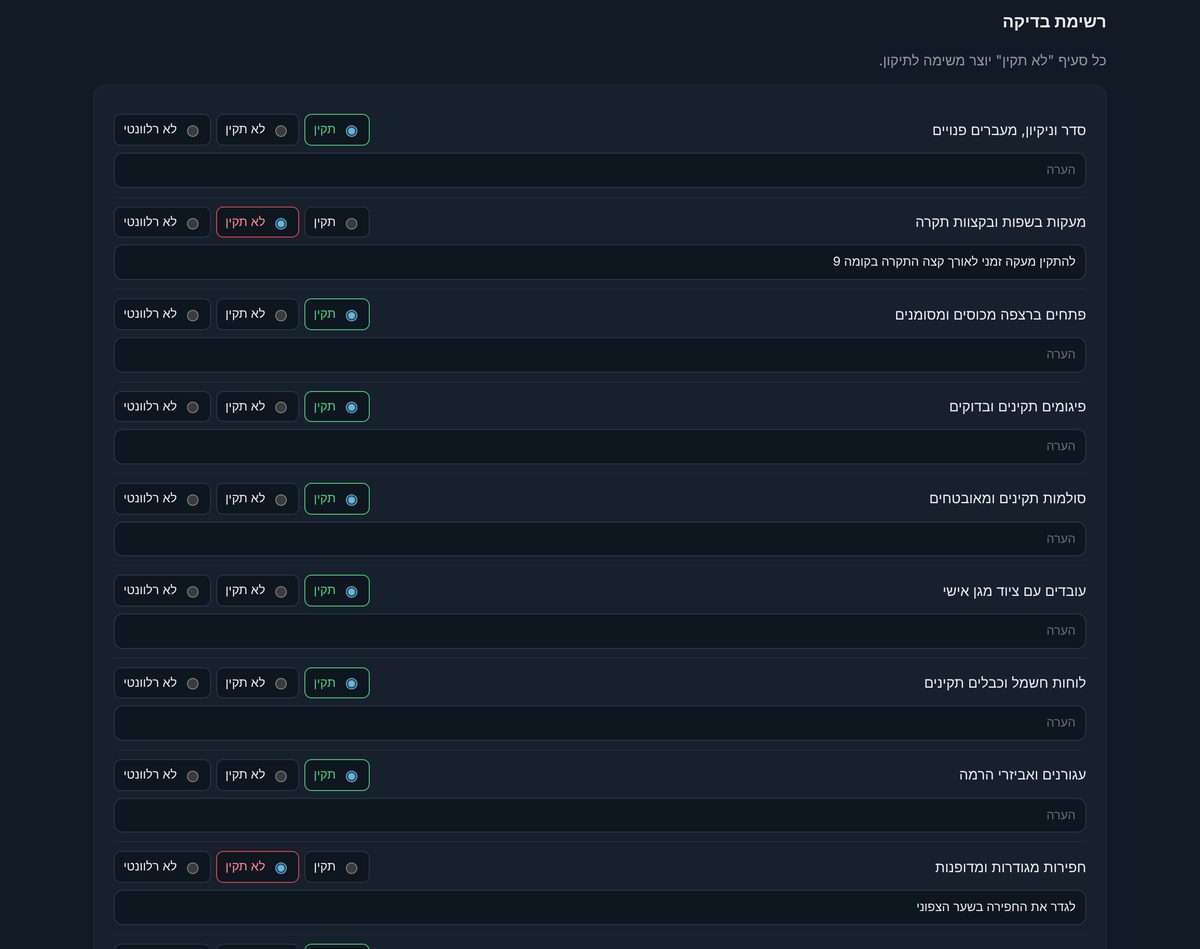Mark 'סדר וניקיון, מעברים פנויים' as לא תקין
Screen dimensions: 1200x949
257,130
